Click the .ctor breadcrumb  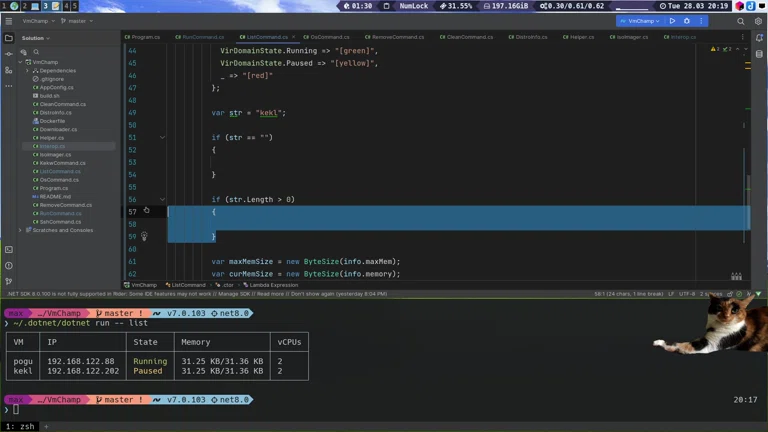[225, 285]
